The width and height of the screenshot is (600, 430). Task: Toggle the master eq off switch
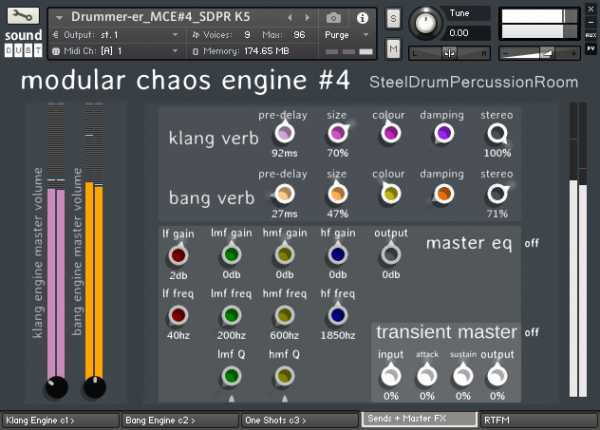(x=532, y=243)
